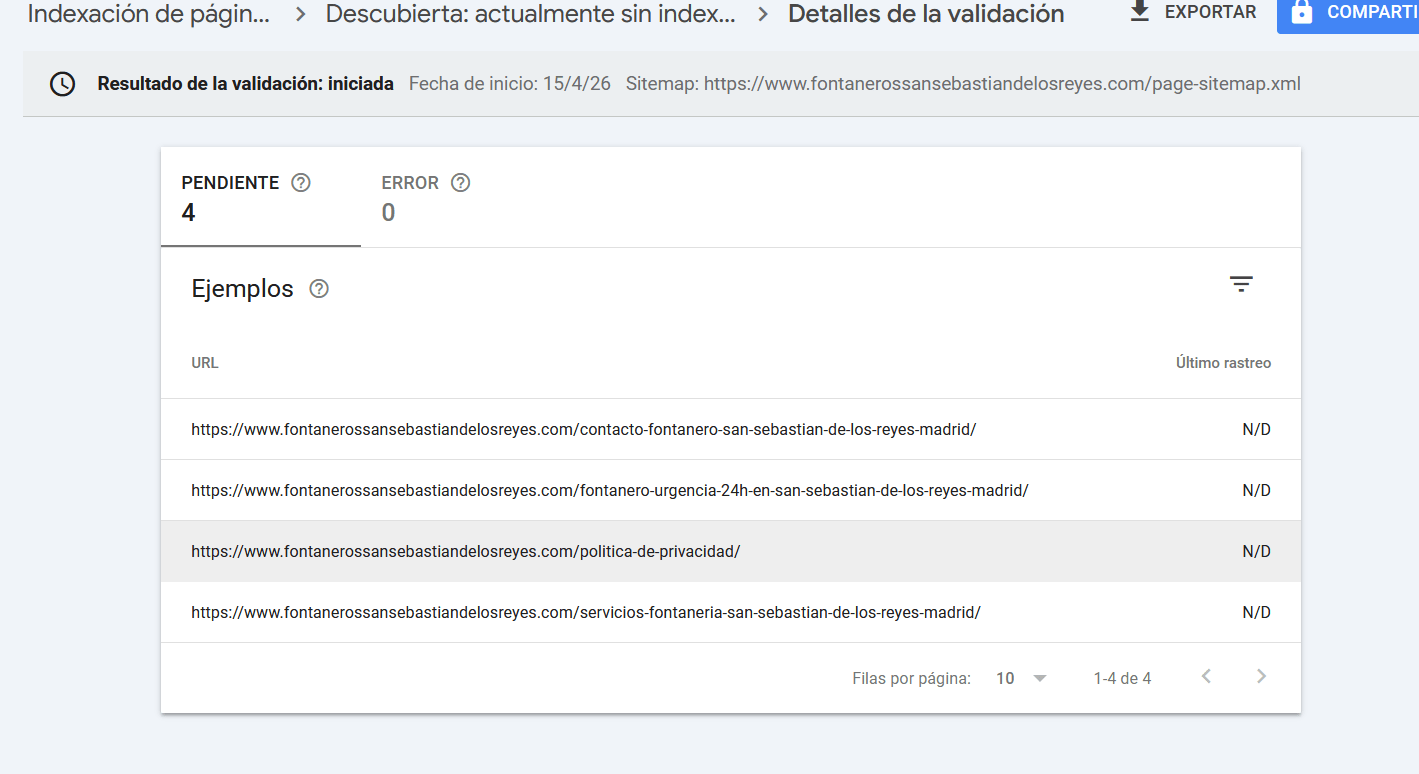This screenshot has height=774, width=1419.
Task: Select the politica-de-privacidad URL row
Action: pyautogui.click(x=465, y=551)
